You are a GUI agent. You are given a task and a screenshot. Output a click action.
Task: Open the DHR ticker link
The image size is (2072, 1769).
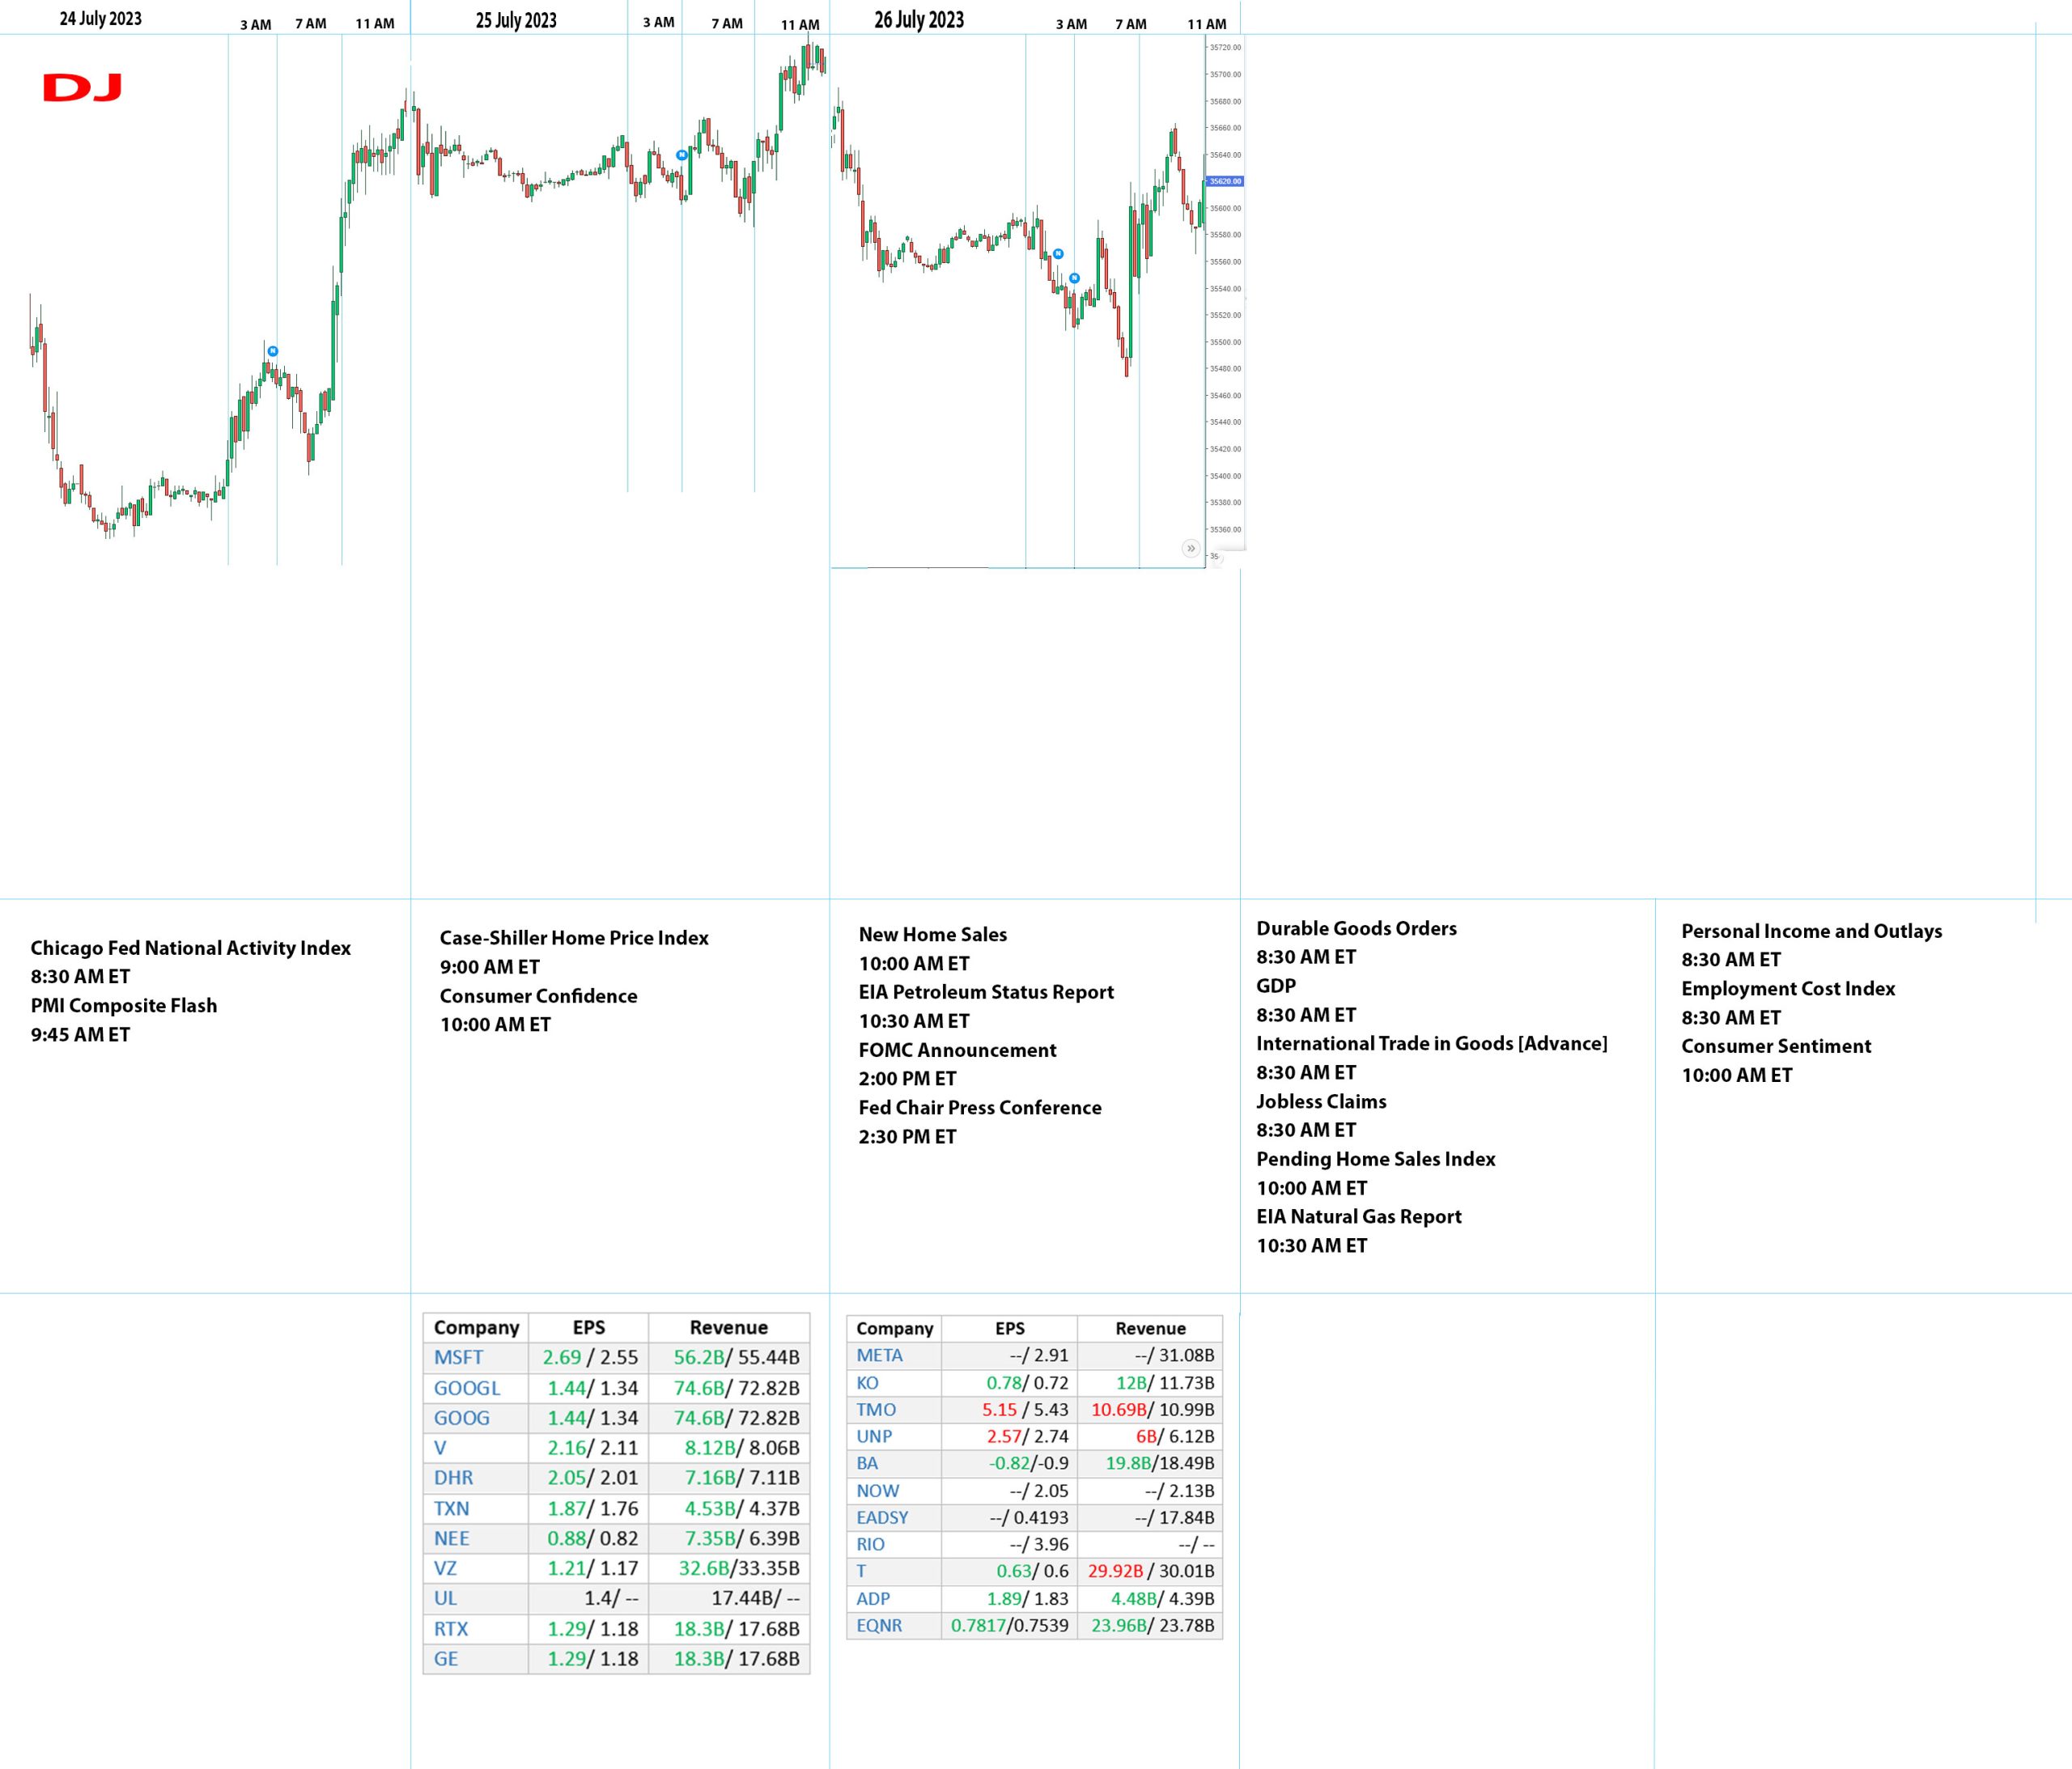pos(453,1478)
